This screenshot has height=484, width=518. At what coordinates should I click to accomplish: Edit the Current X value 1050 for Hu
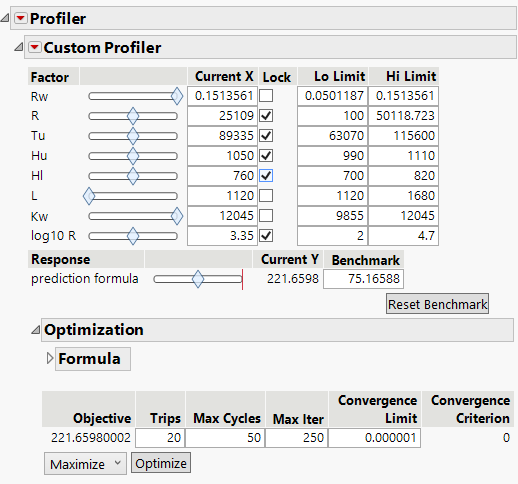223,156
